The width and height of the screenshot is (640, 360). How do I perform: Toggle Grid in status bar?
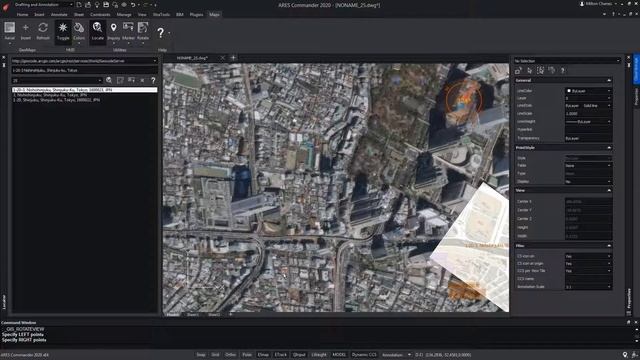tap(215, 355)
